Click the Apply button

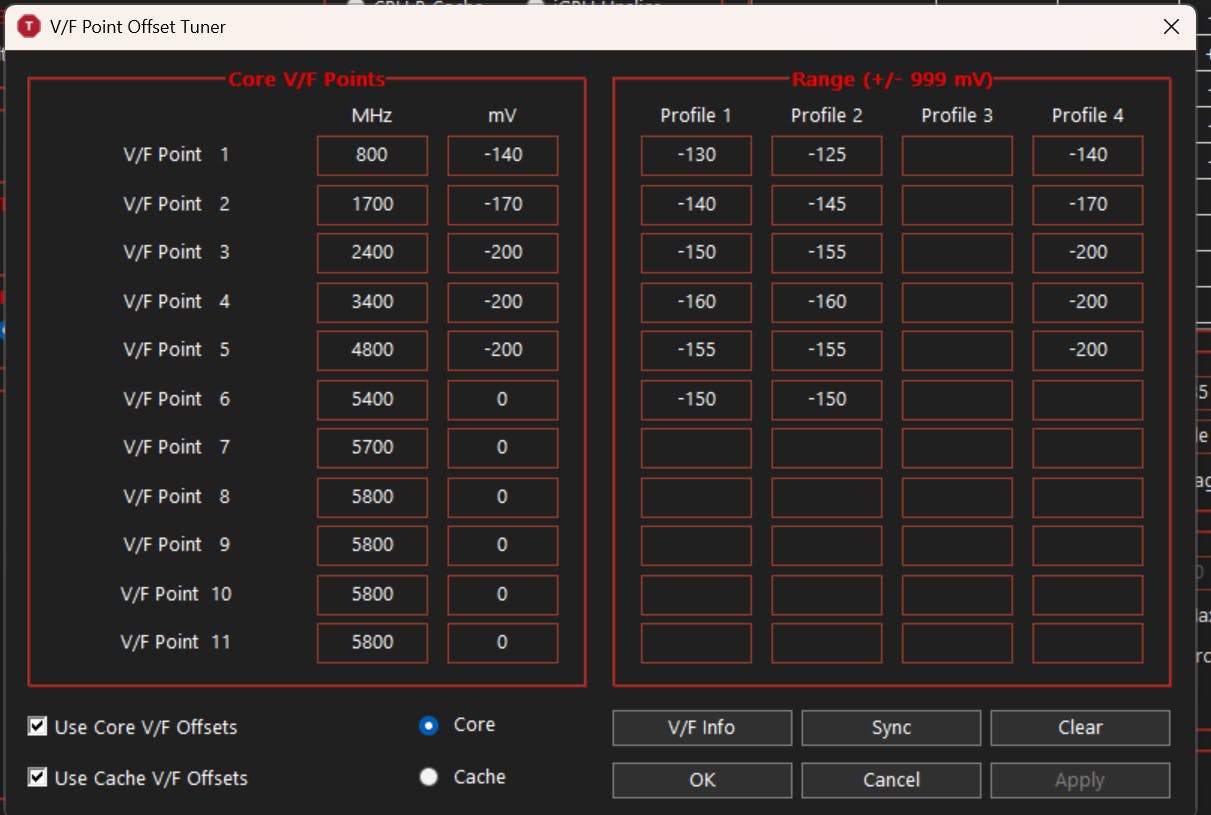(x=1080, y=780)
